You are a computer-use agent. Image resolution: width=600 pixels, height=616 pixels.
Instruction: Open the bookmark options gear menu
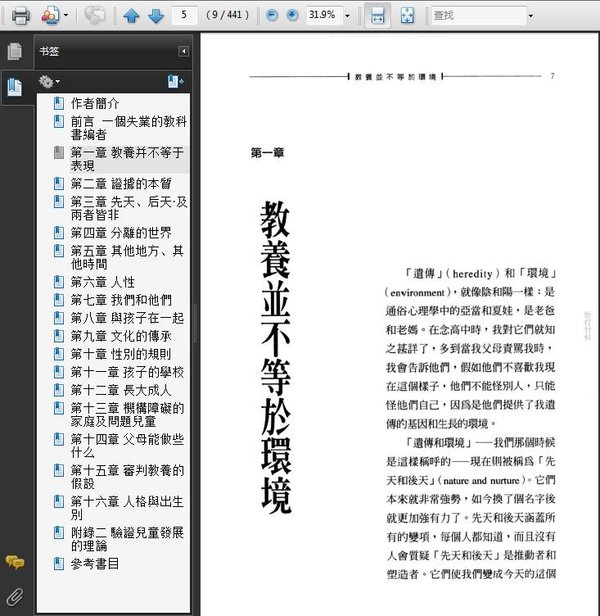[x=49, y=82]
